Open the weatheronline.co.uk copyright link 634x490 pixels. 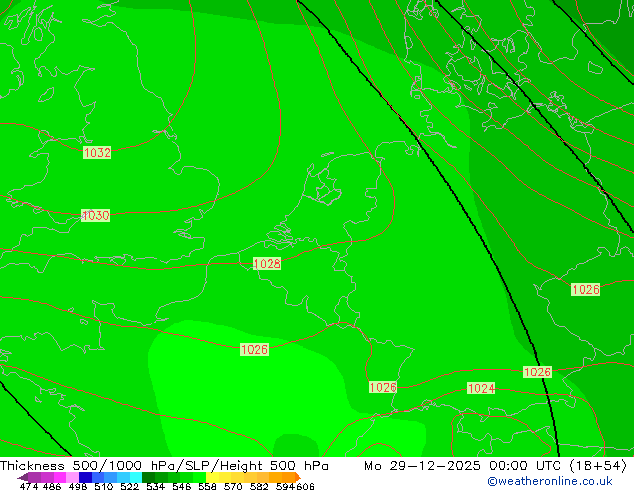(x=550, y=481)
